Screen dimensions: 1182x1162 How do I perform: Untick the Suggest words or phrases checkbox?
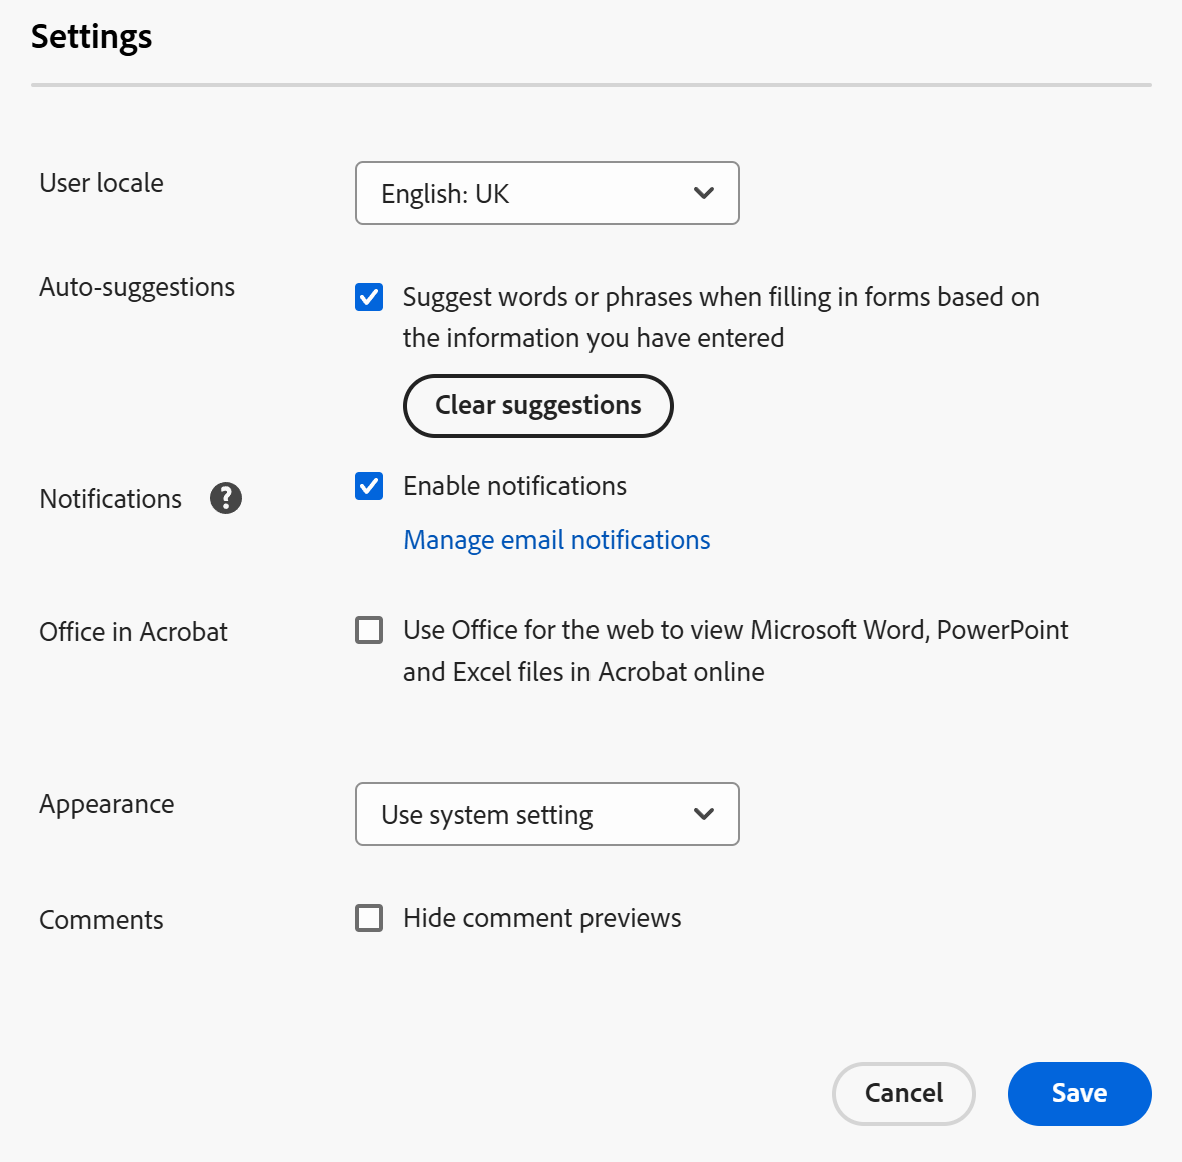point(369,297)
